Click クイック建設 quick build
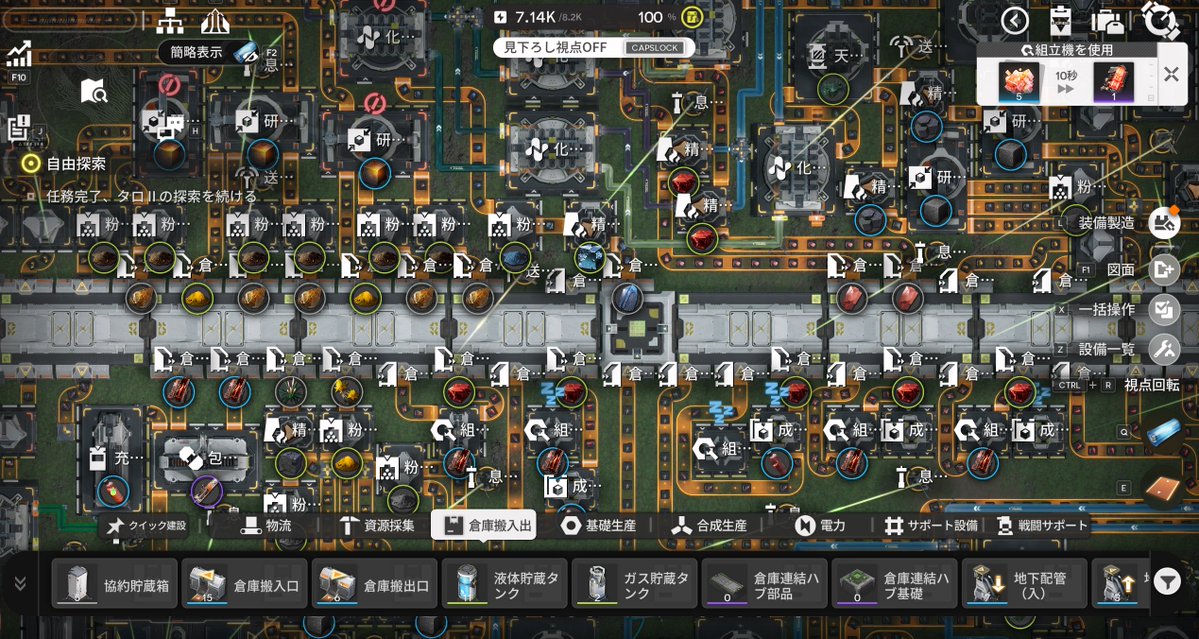1199x639 pixels. [145, 526]
